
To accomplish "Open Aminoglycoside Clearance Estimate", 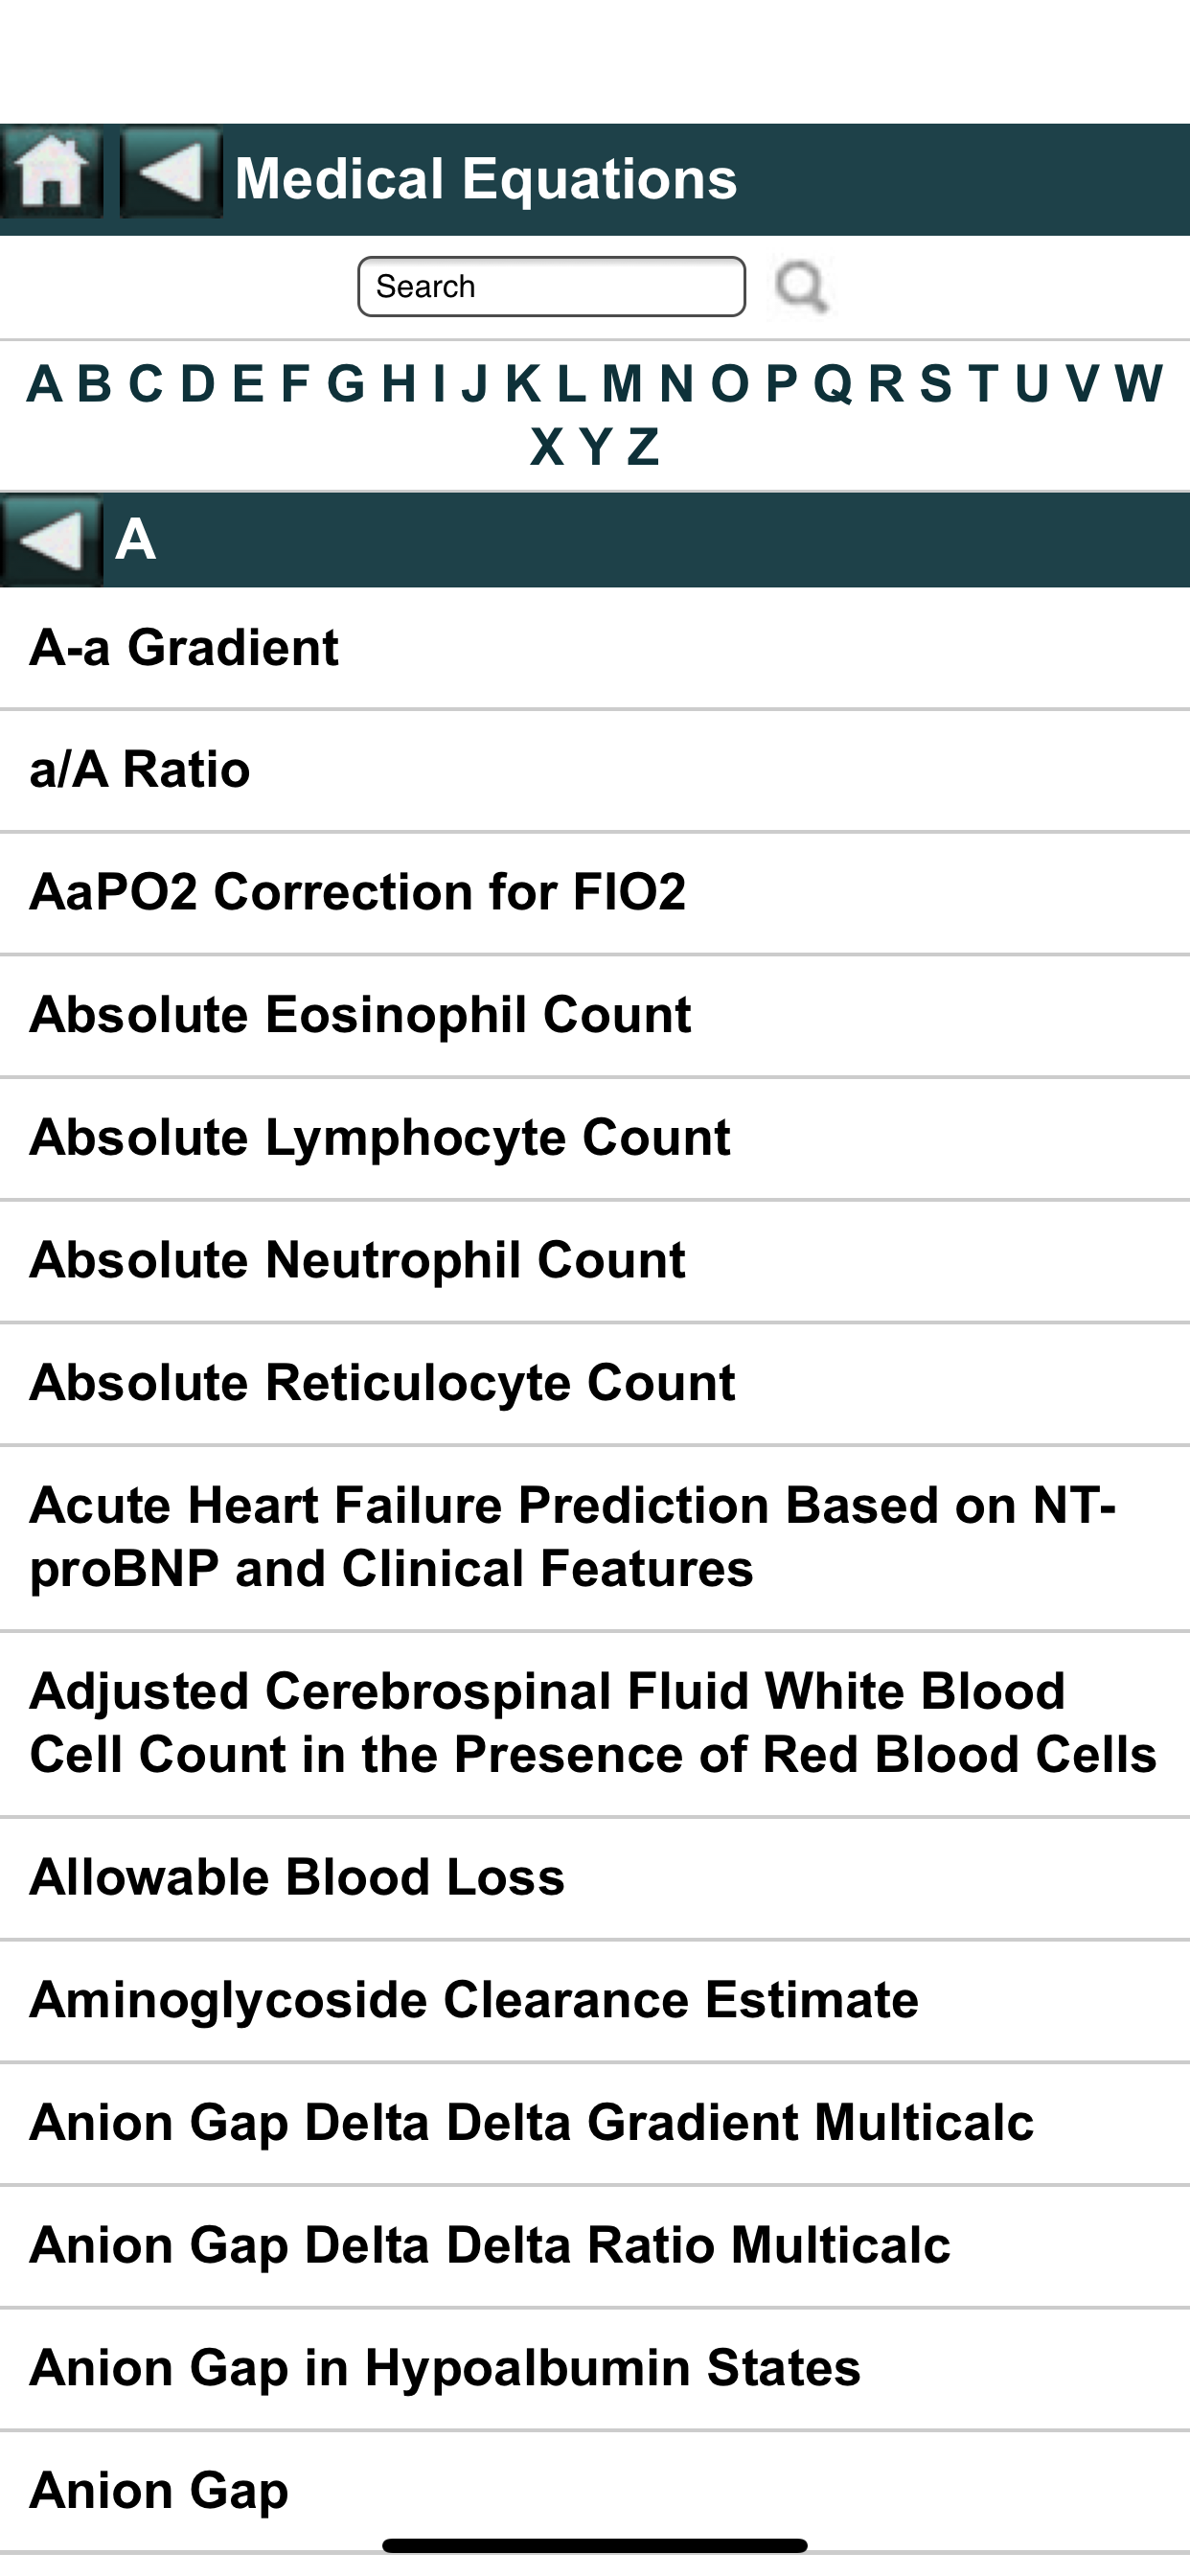I will click(x=595, y=2001).
